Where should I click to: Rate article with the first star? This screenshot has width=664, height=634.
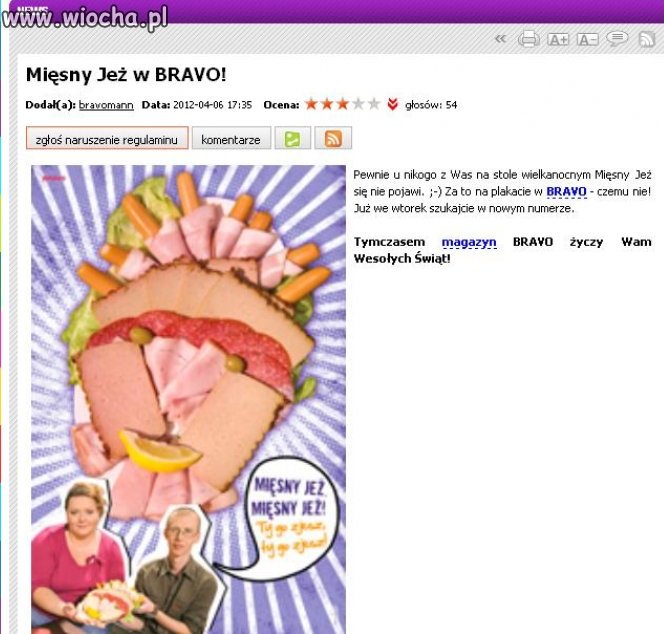311,104
